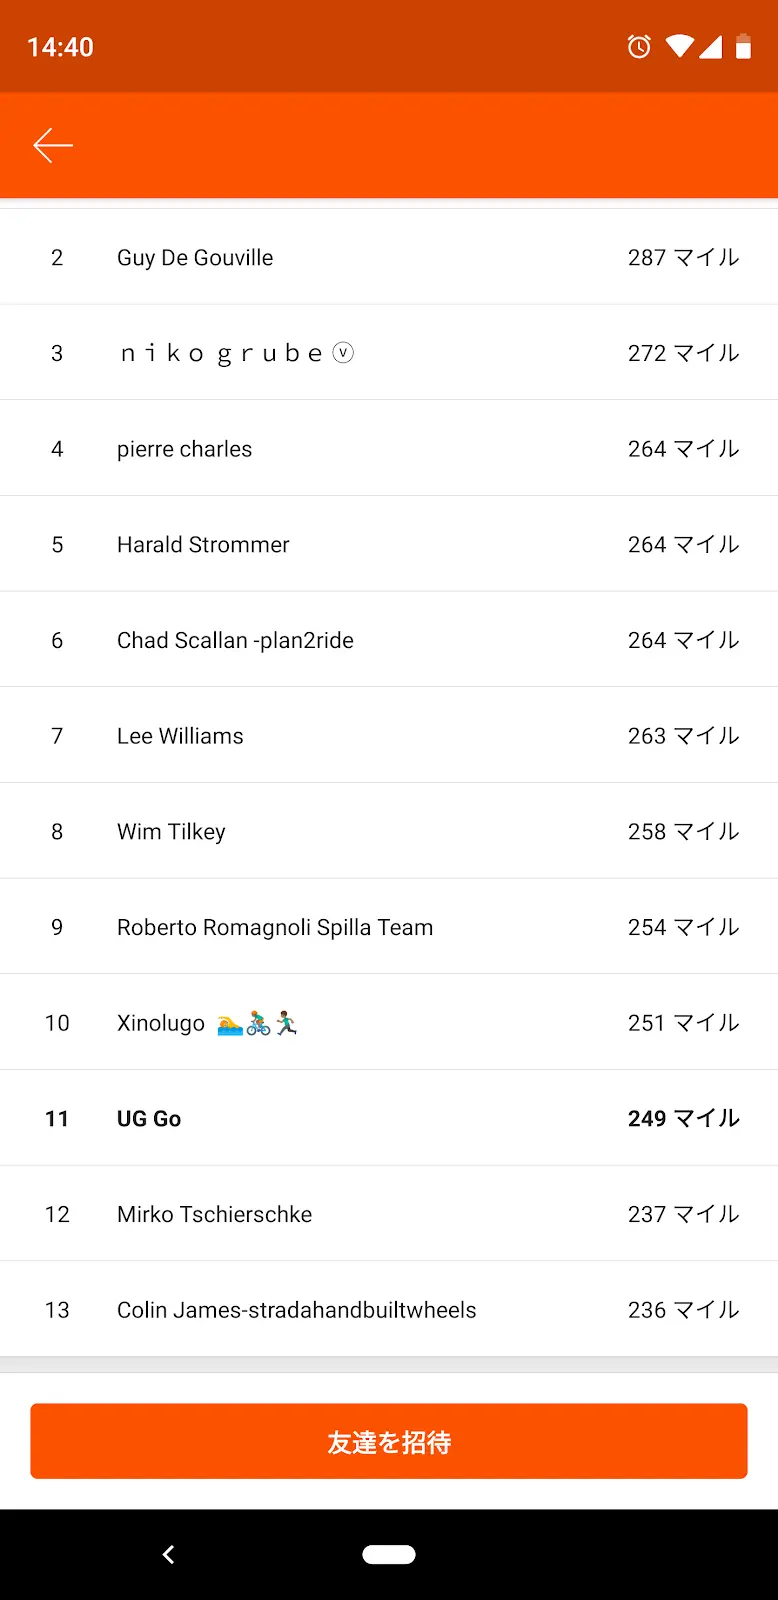This screenshot has height=1600, width=778.
Task: Tap the verified badge beside niko grube
Action: (x=343, y=352)
